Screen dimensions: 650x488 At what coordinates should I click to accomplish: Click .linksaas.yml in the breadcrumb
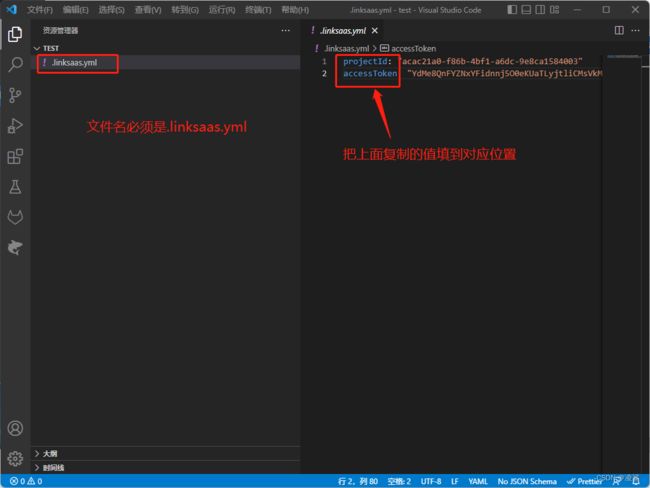(347, 49)
